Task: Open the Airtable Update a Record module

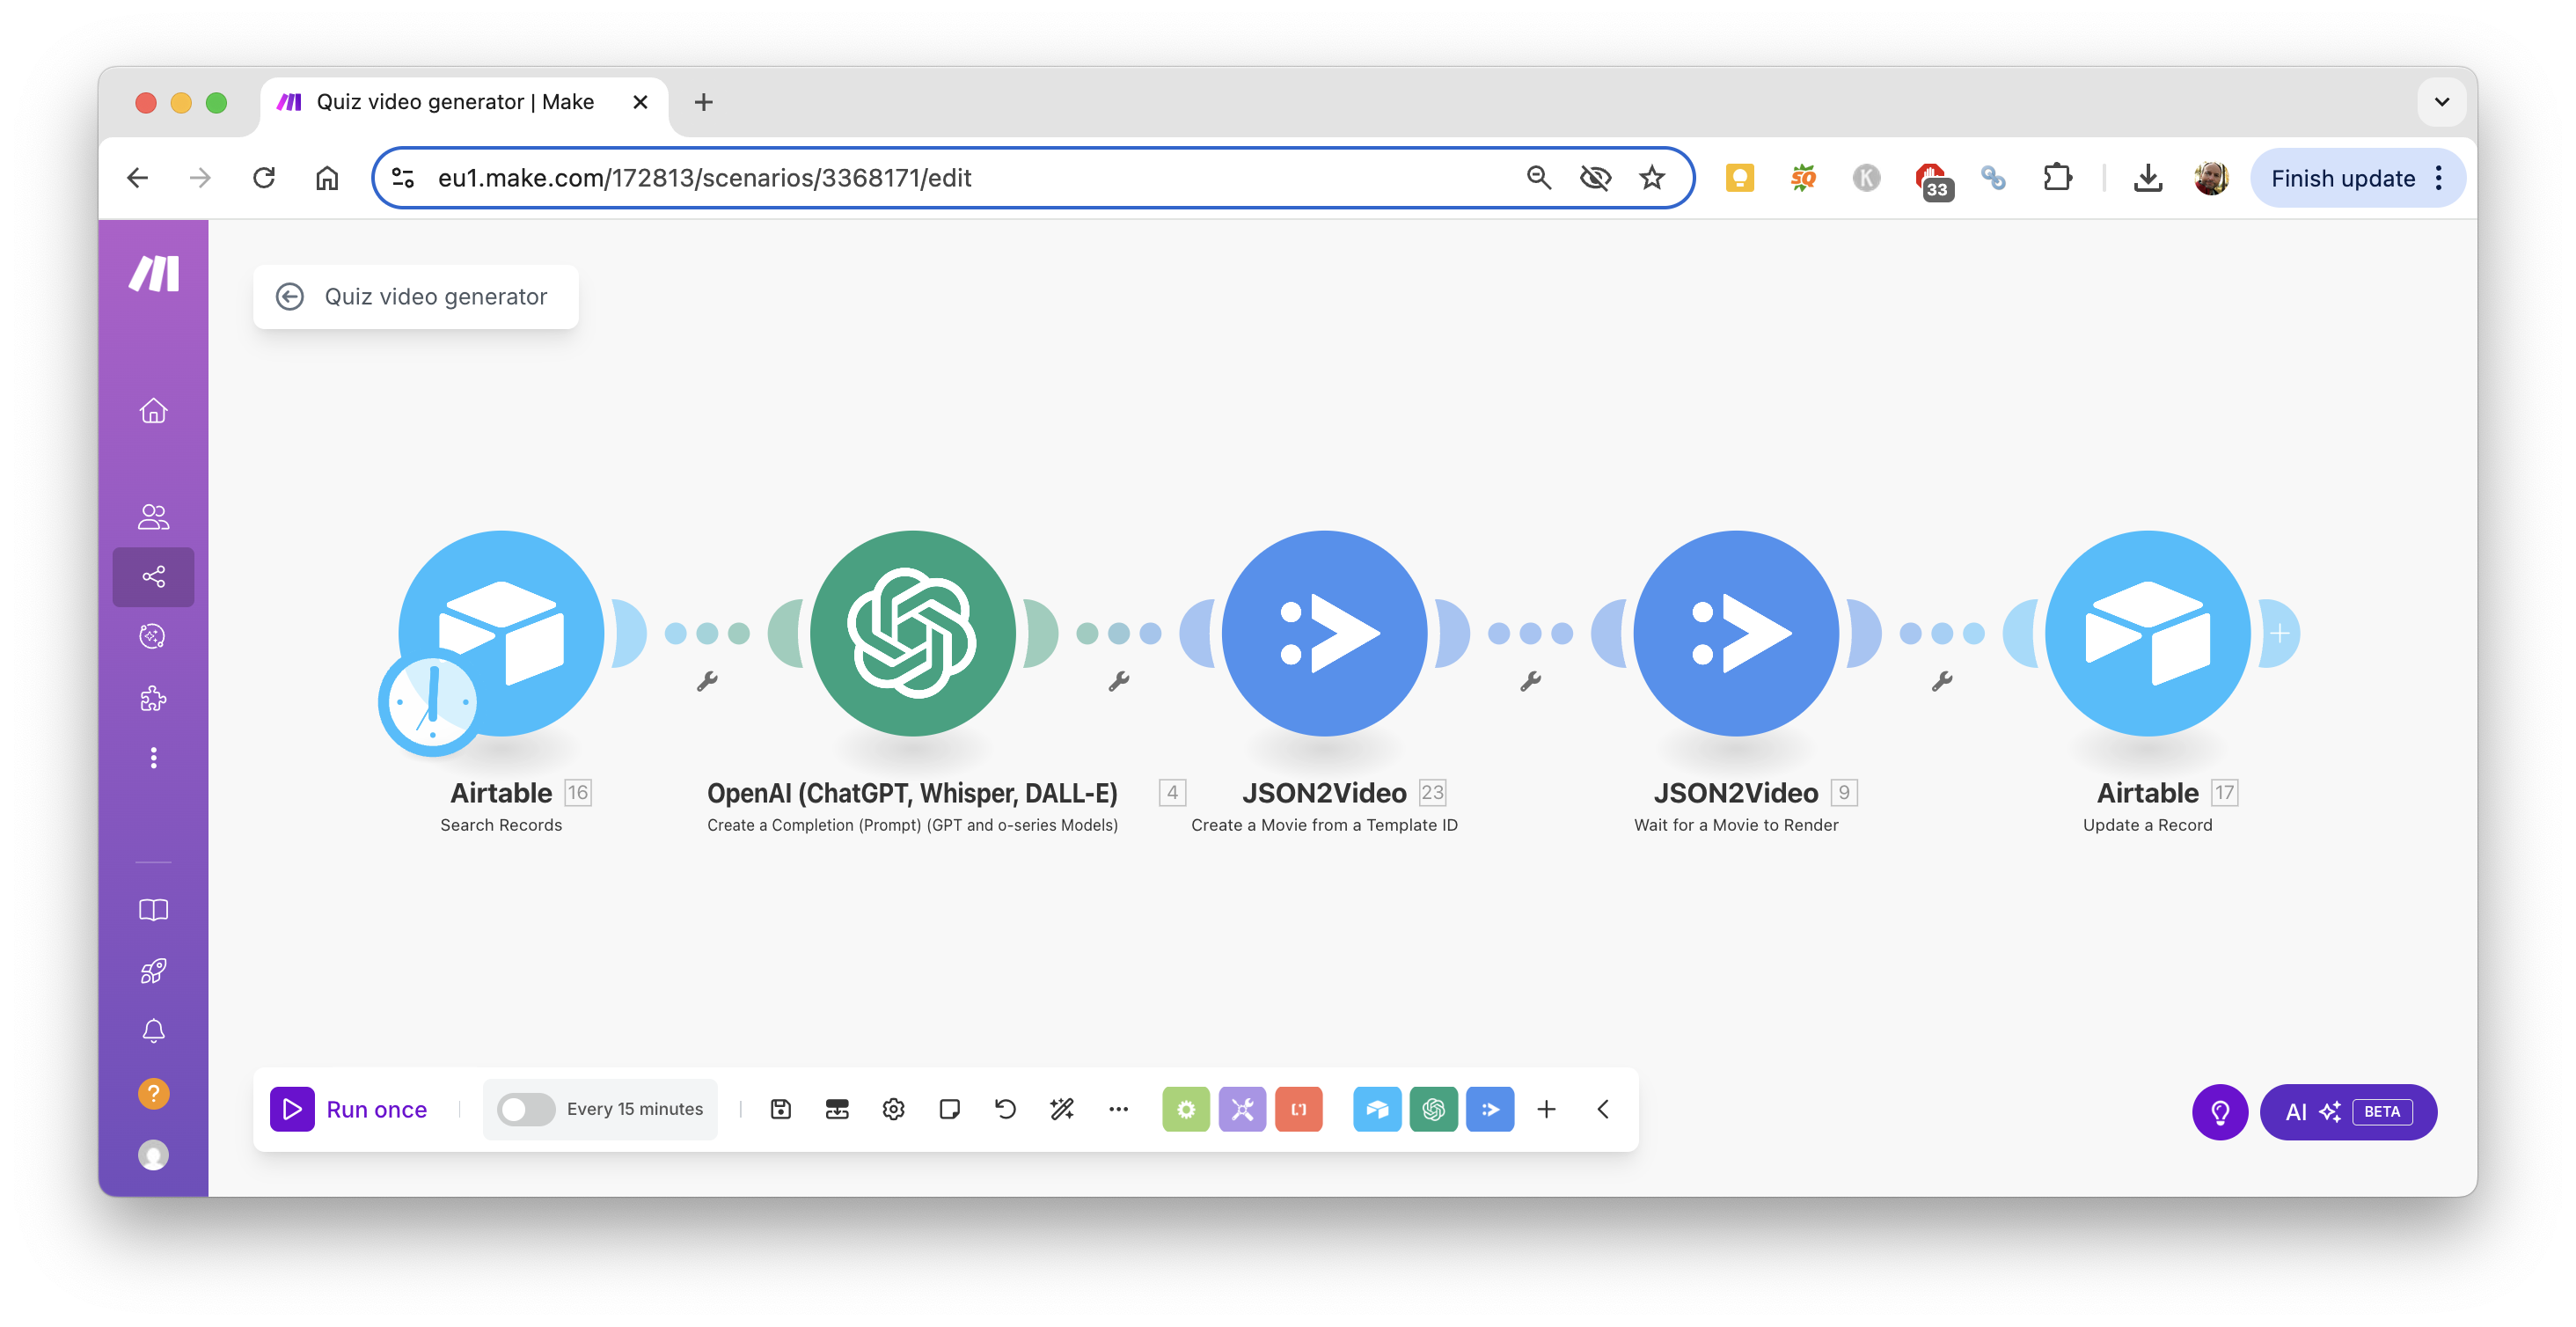Action: [2147, 633]
